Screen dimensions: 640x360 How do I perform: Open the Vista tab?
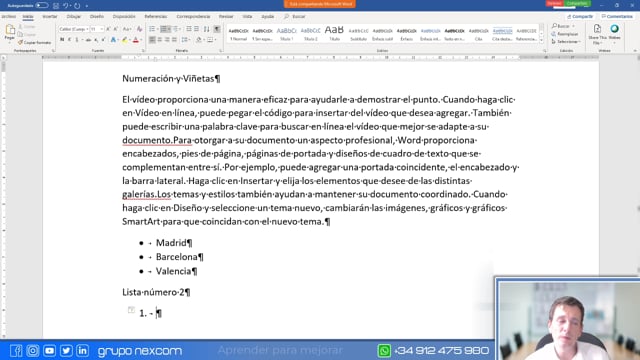pyautogui.click(x=247, y=16)
